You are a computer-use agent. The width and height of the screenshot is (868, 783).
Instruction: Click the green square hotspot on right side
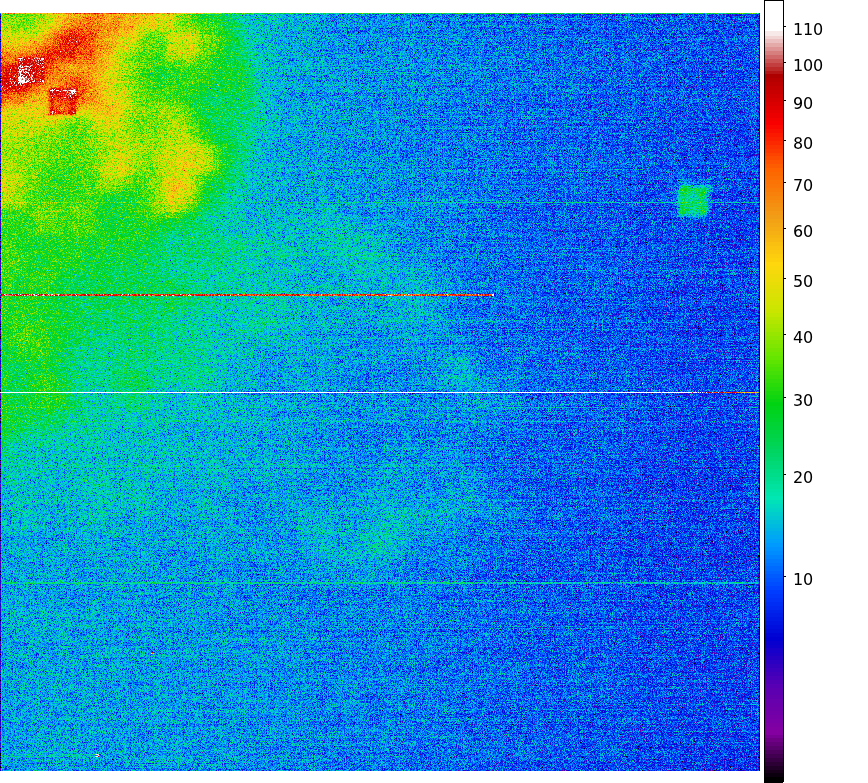coord(693,201)
